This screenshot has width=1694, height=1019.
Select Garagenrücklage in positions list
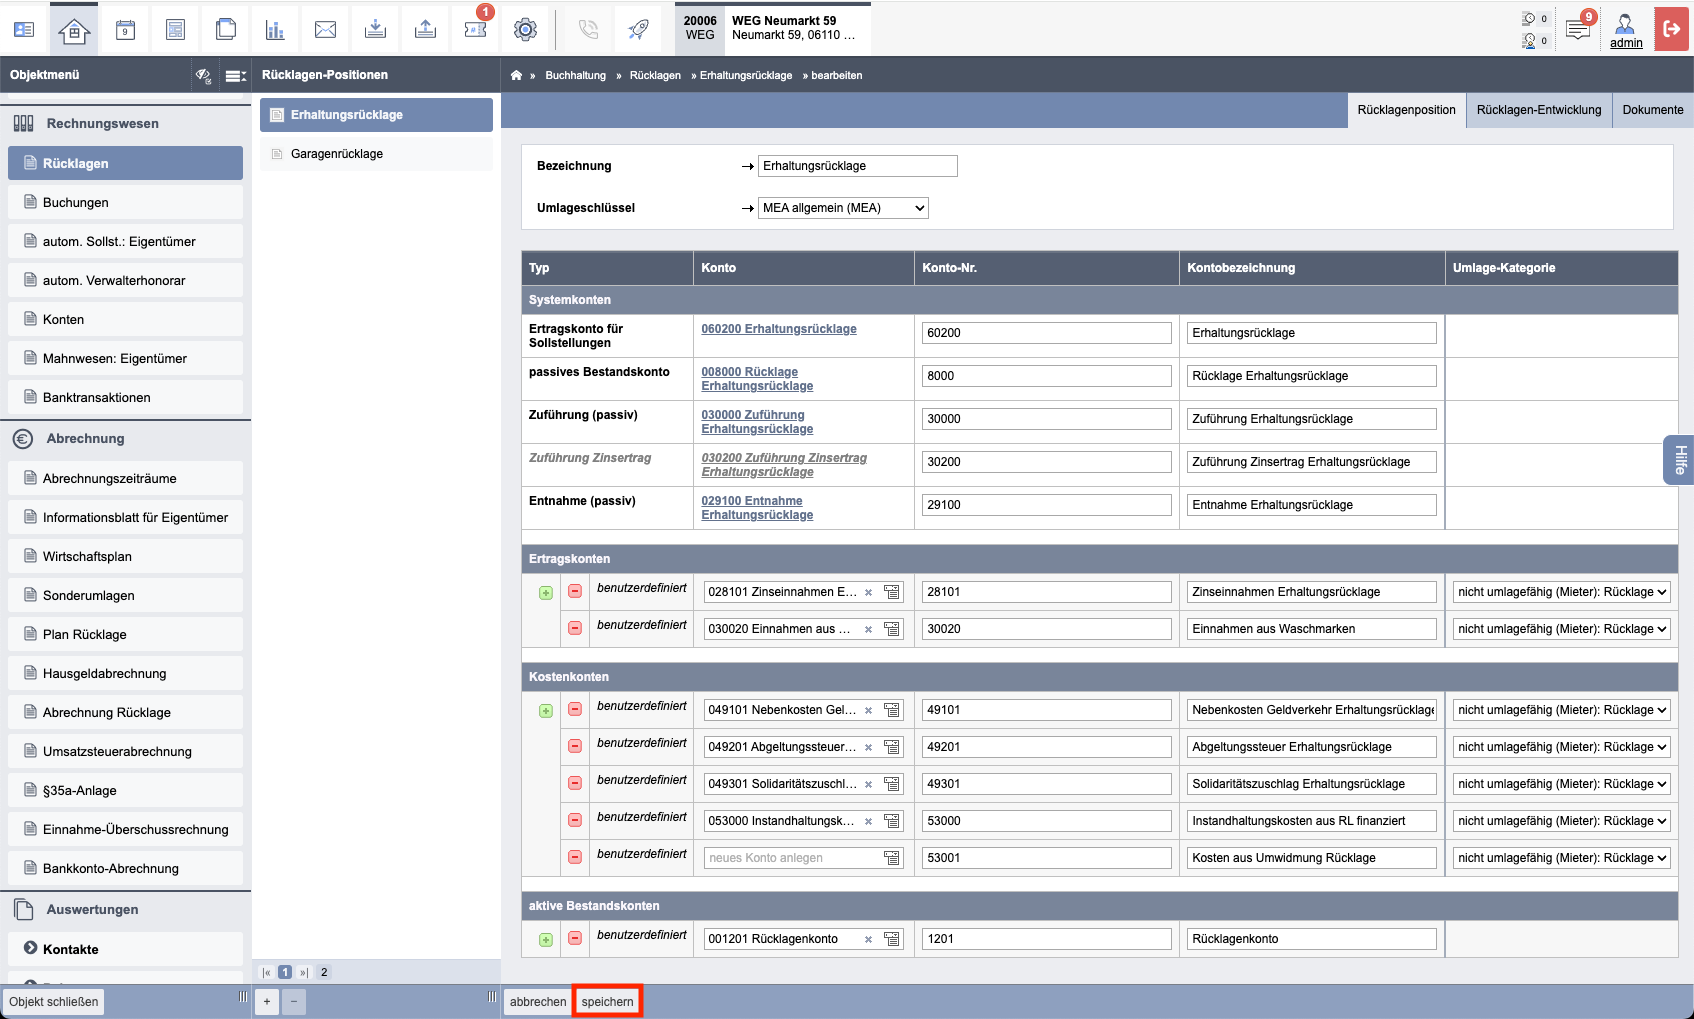376,154
